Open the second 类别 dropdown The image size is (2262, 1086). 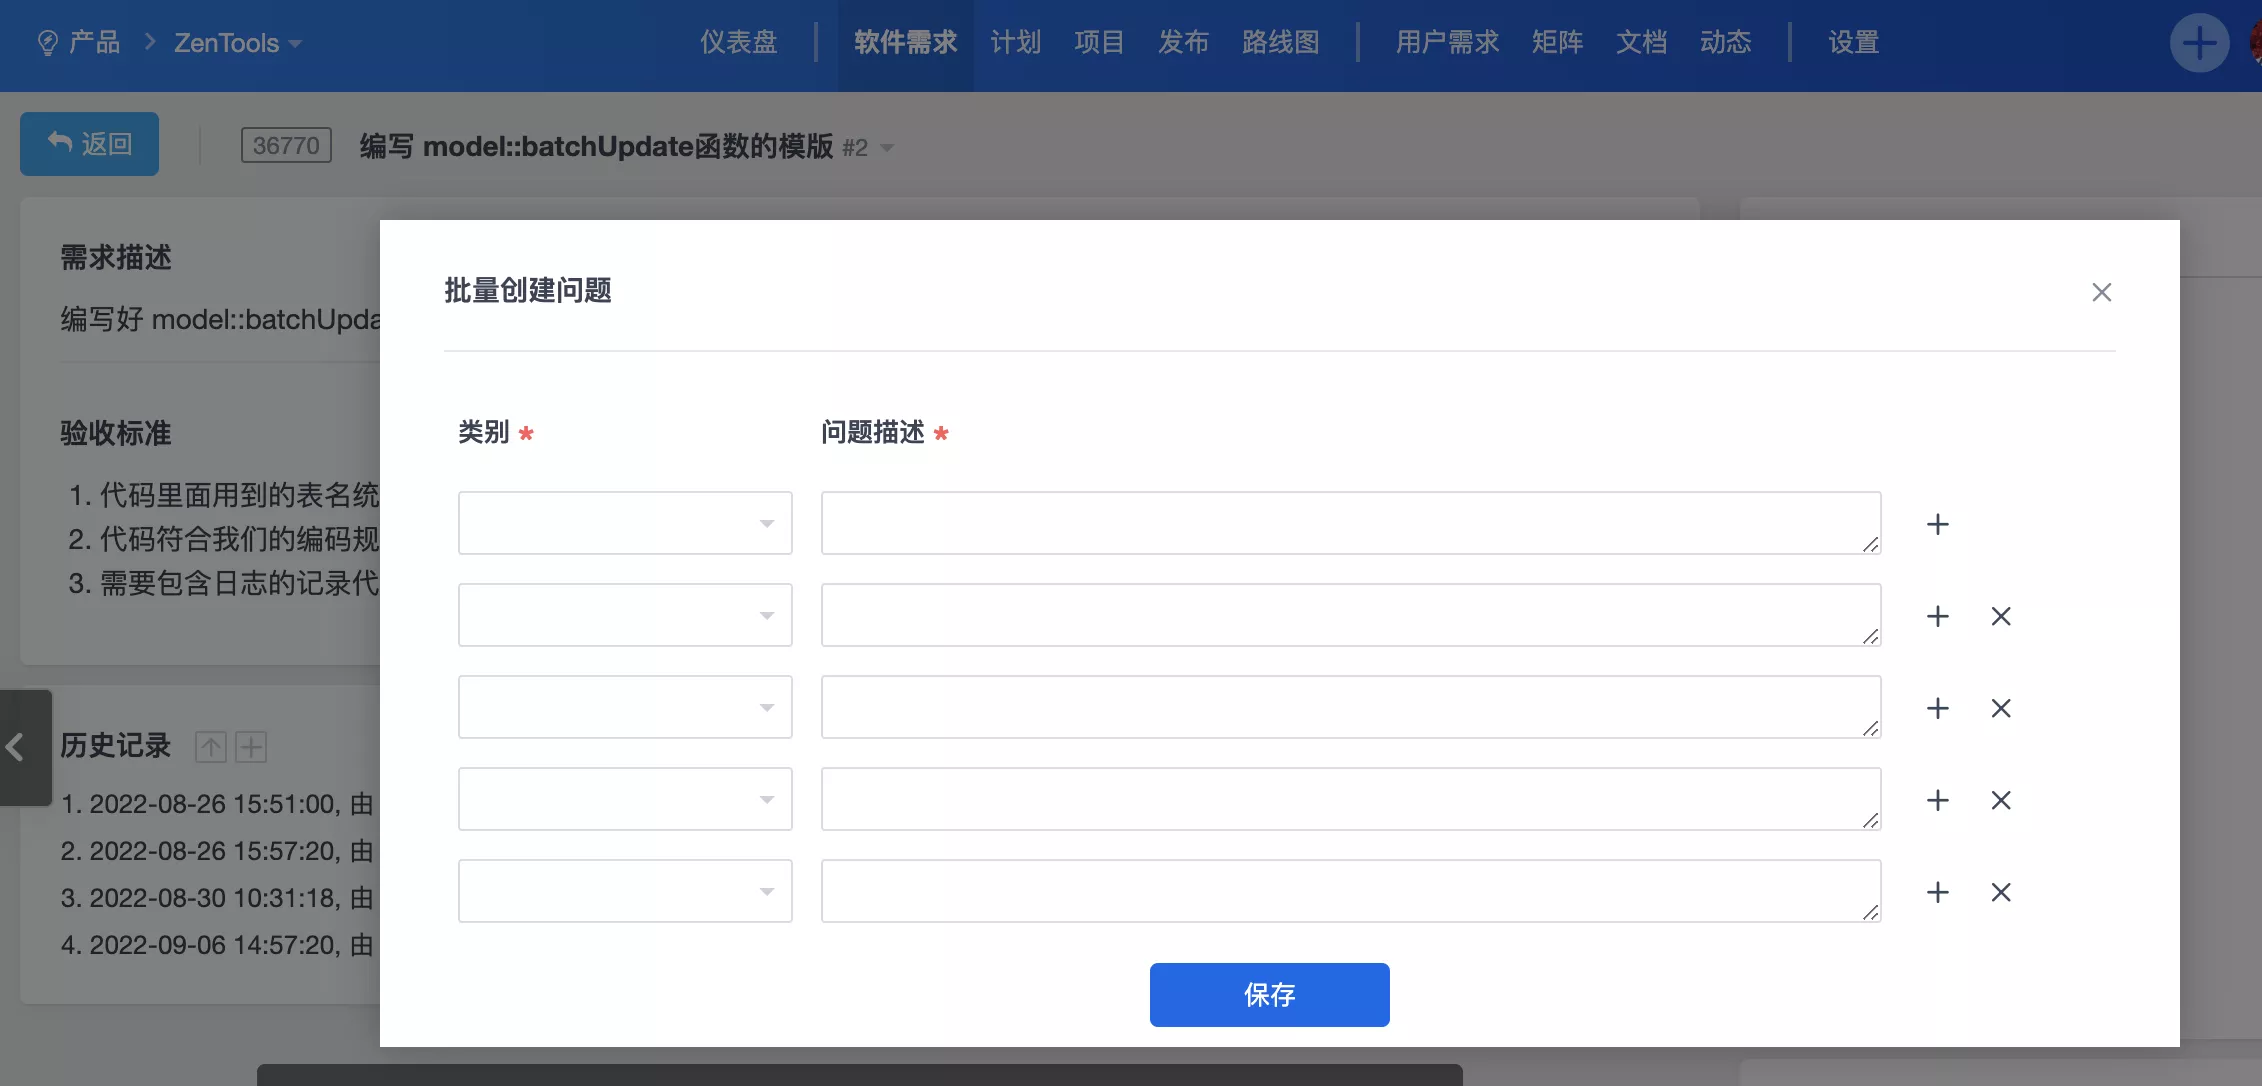pos(625,615)
